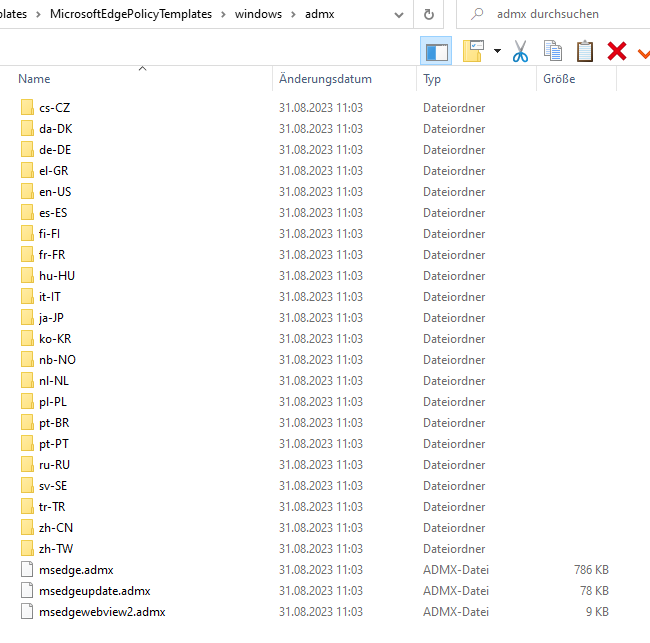Select the msedge.admx file name
650x643 pixels.
[76, 570]
